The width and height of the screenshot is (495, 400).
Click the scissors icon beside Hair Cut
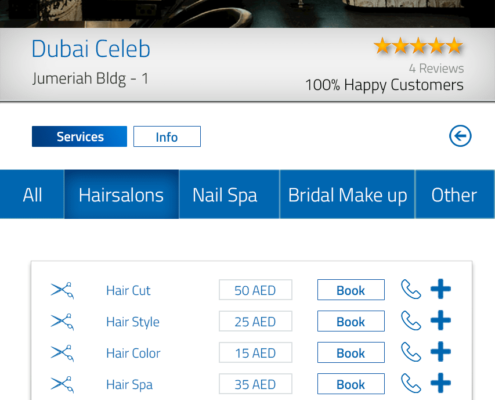pos(62,290)
